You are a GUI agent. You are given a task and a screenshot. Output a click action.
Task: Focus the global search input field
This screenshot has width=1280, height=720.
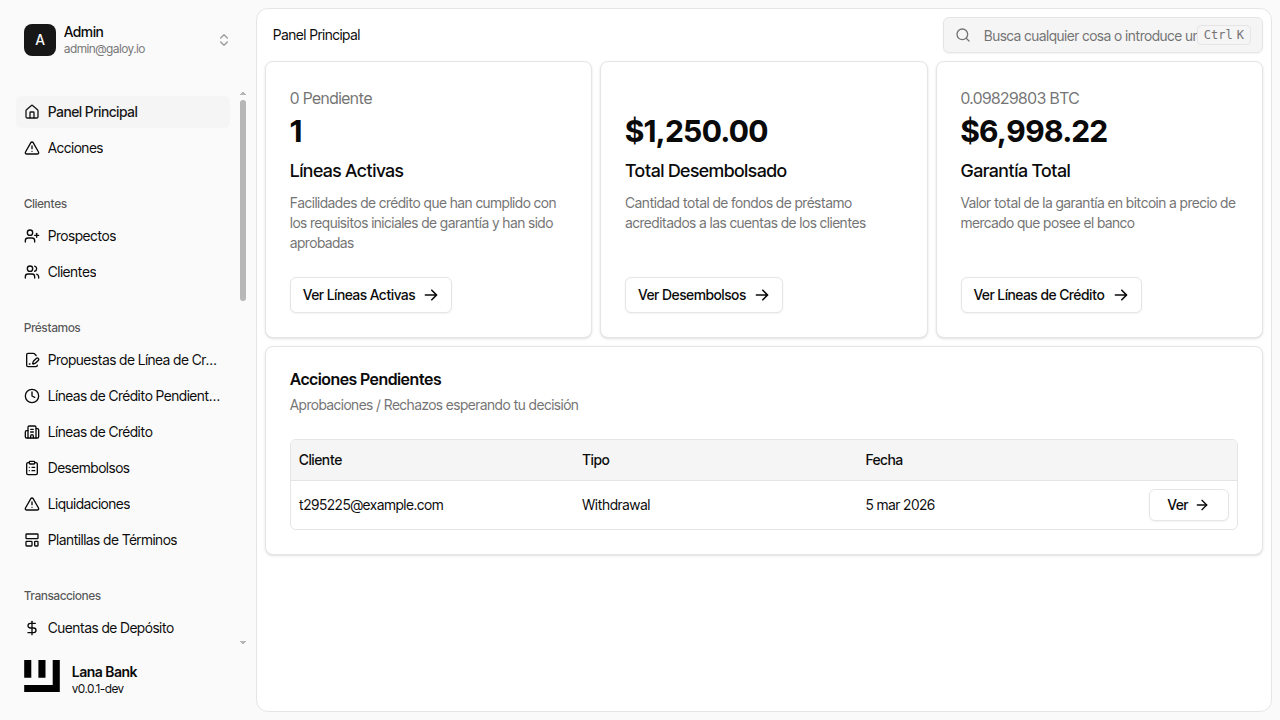(1088, 35)
